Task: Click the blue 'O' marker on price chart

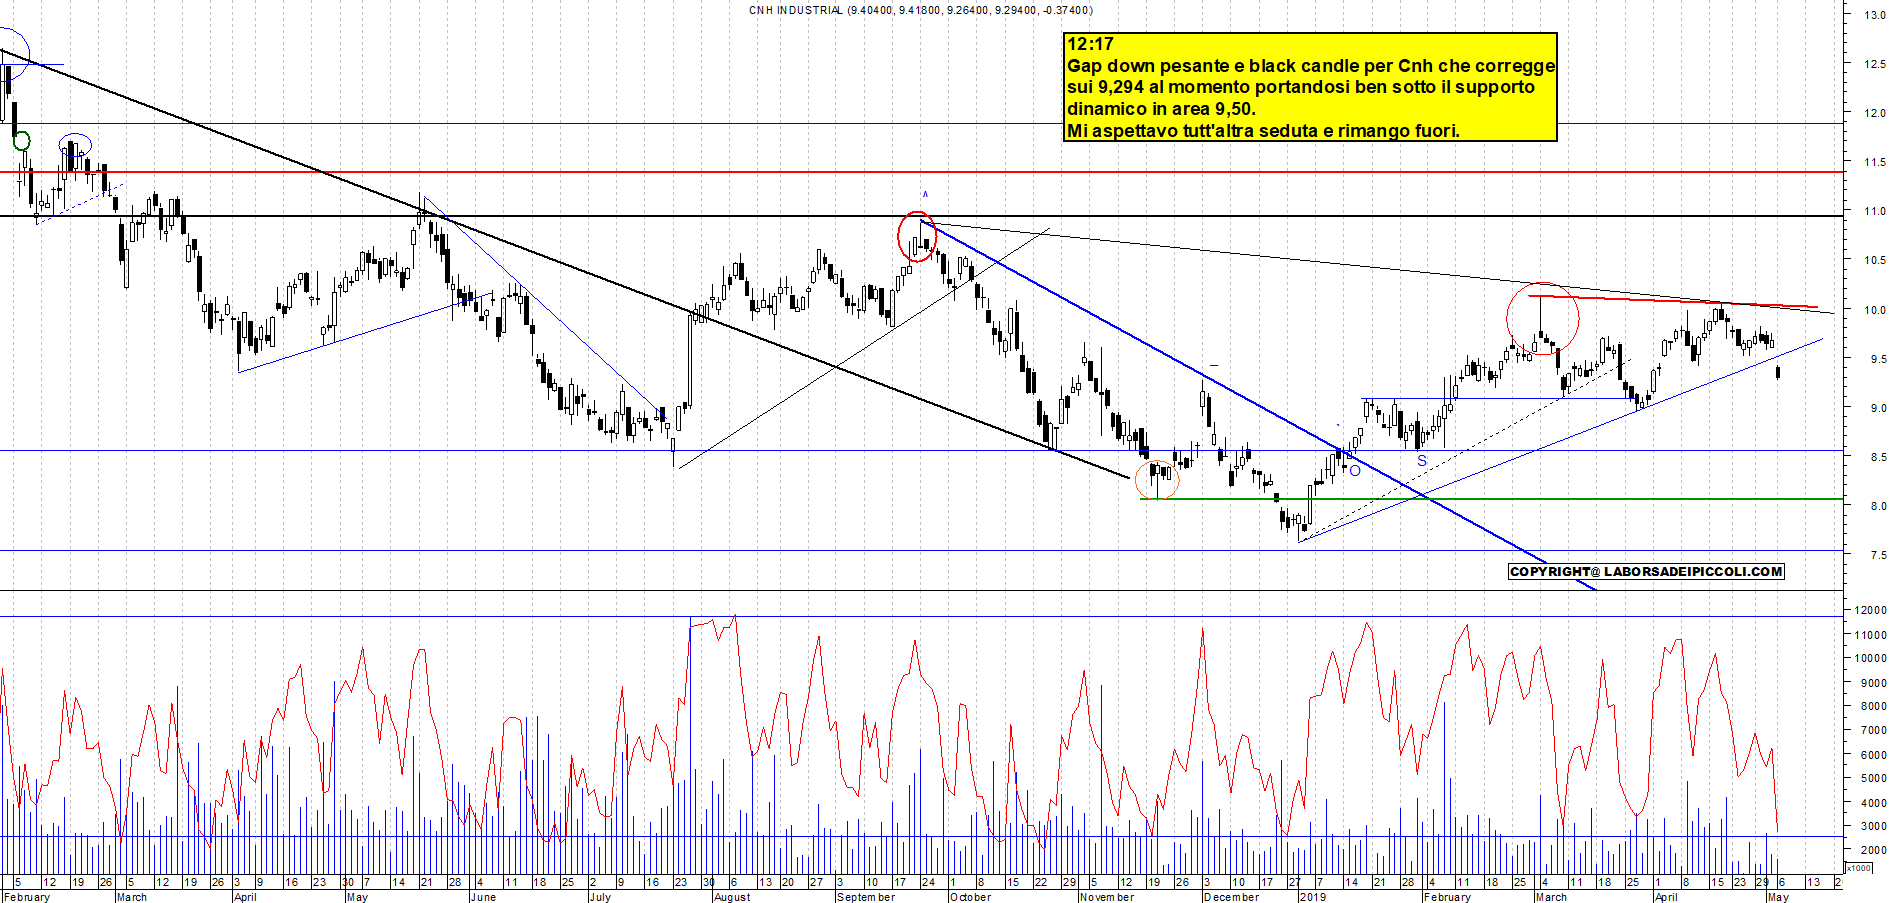Action: pos(1355,470)
